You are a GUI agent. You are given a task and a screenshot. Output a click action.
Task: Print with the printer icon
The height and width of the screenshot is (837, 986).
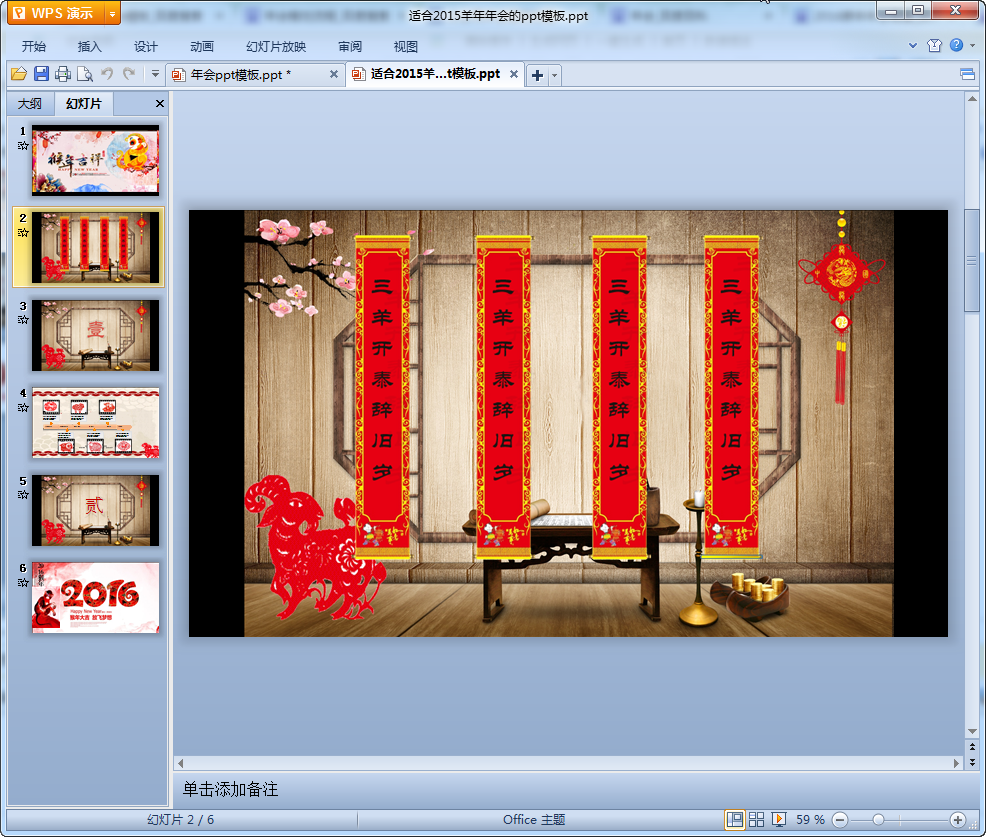pyautogui.click(x=63, y=74)
